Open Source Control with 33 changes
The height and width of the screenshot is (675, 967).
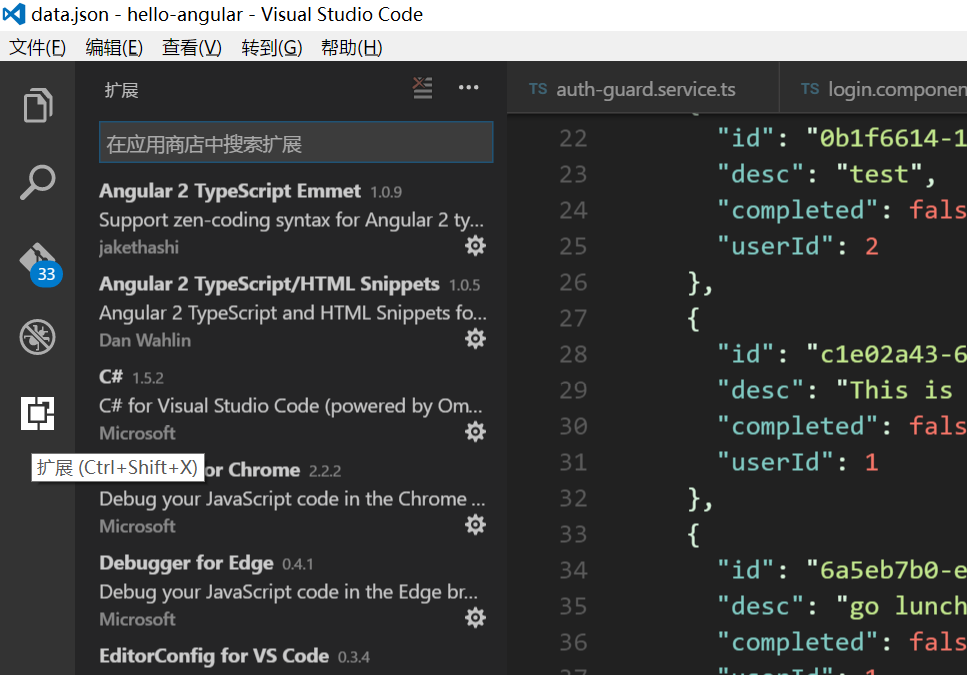coord(39,264)
